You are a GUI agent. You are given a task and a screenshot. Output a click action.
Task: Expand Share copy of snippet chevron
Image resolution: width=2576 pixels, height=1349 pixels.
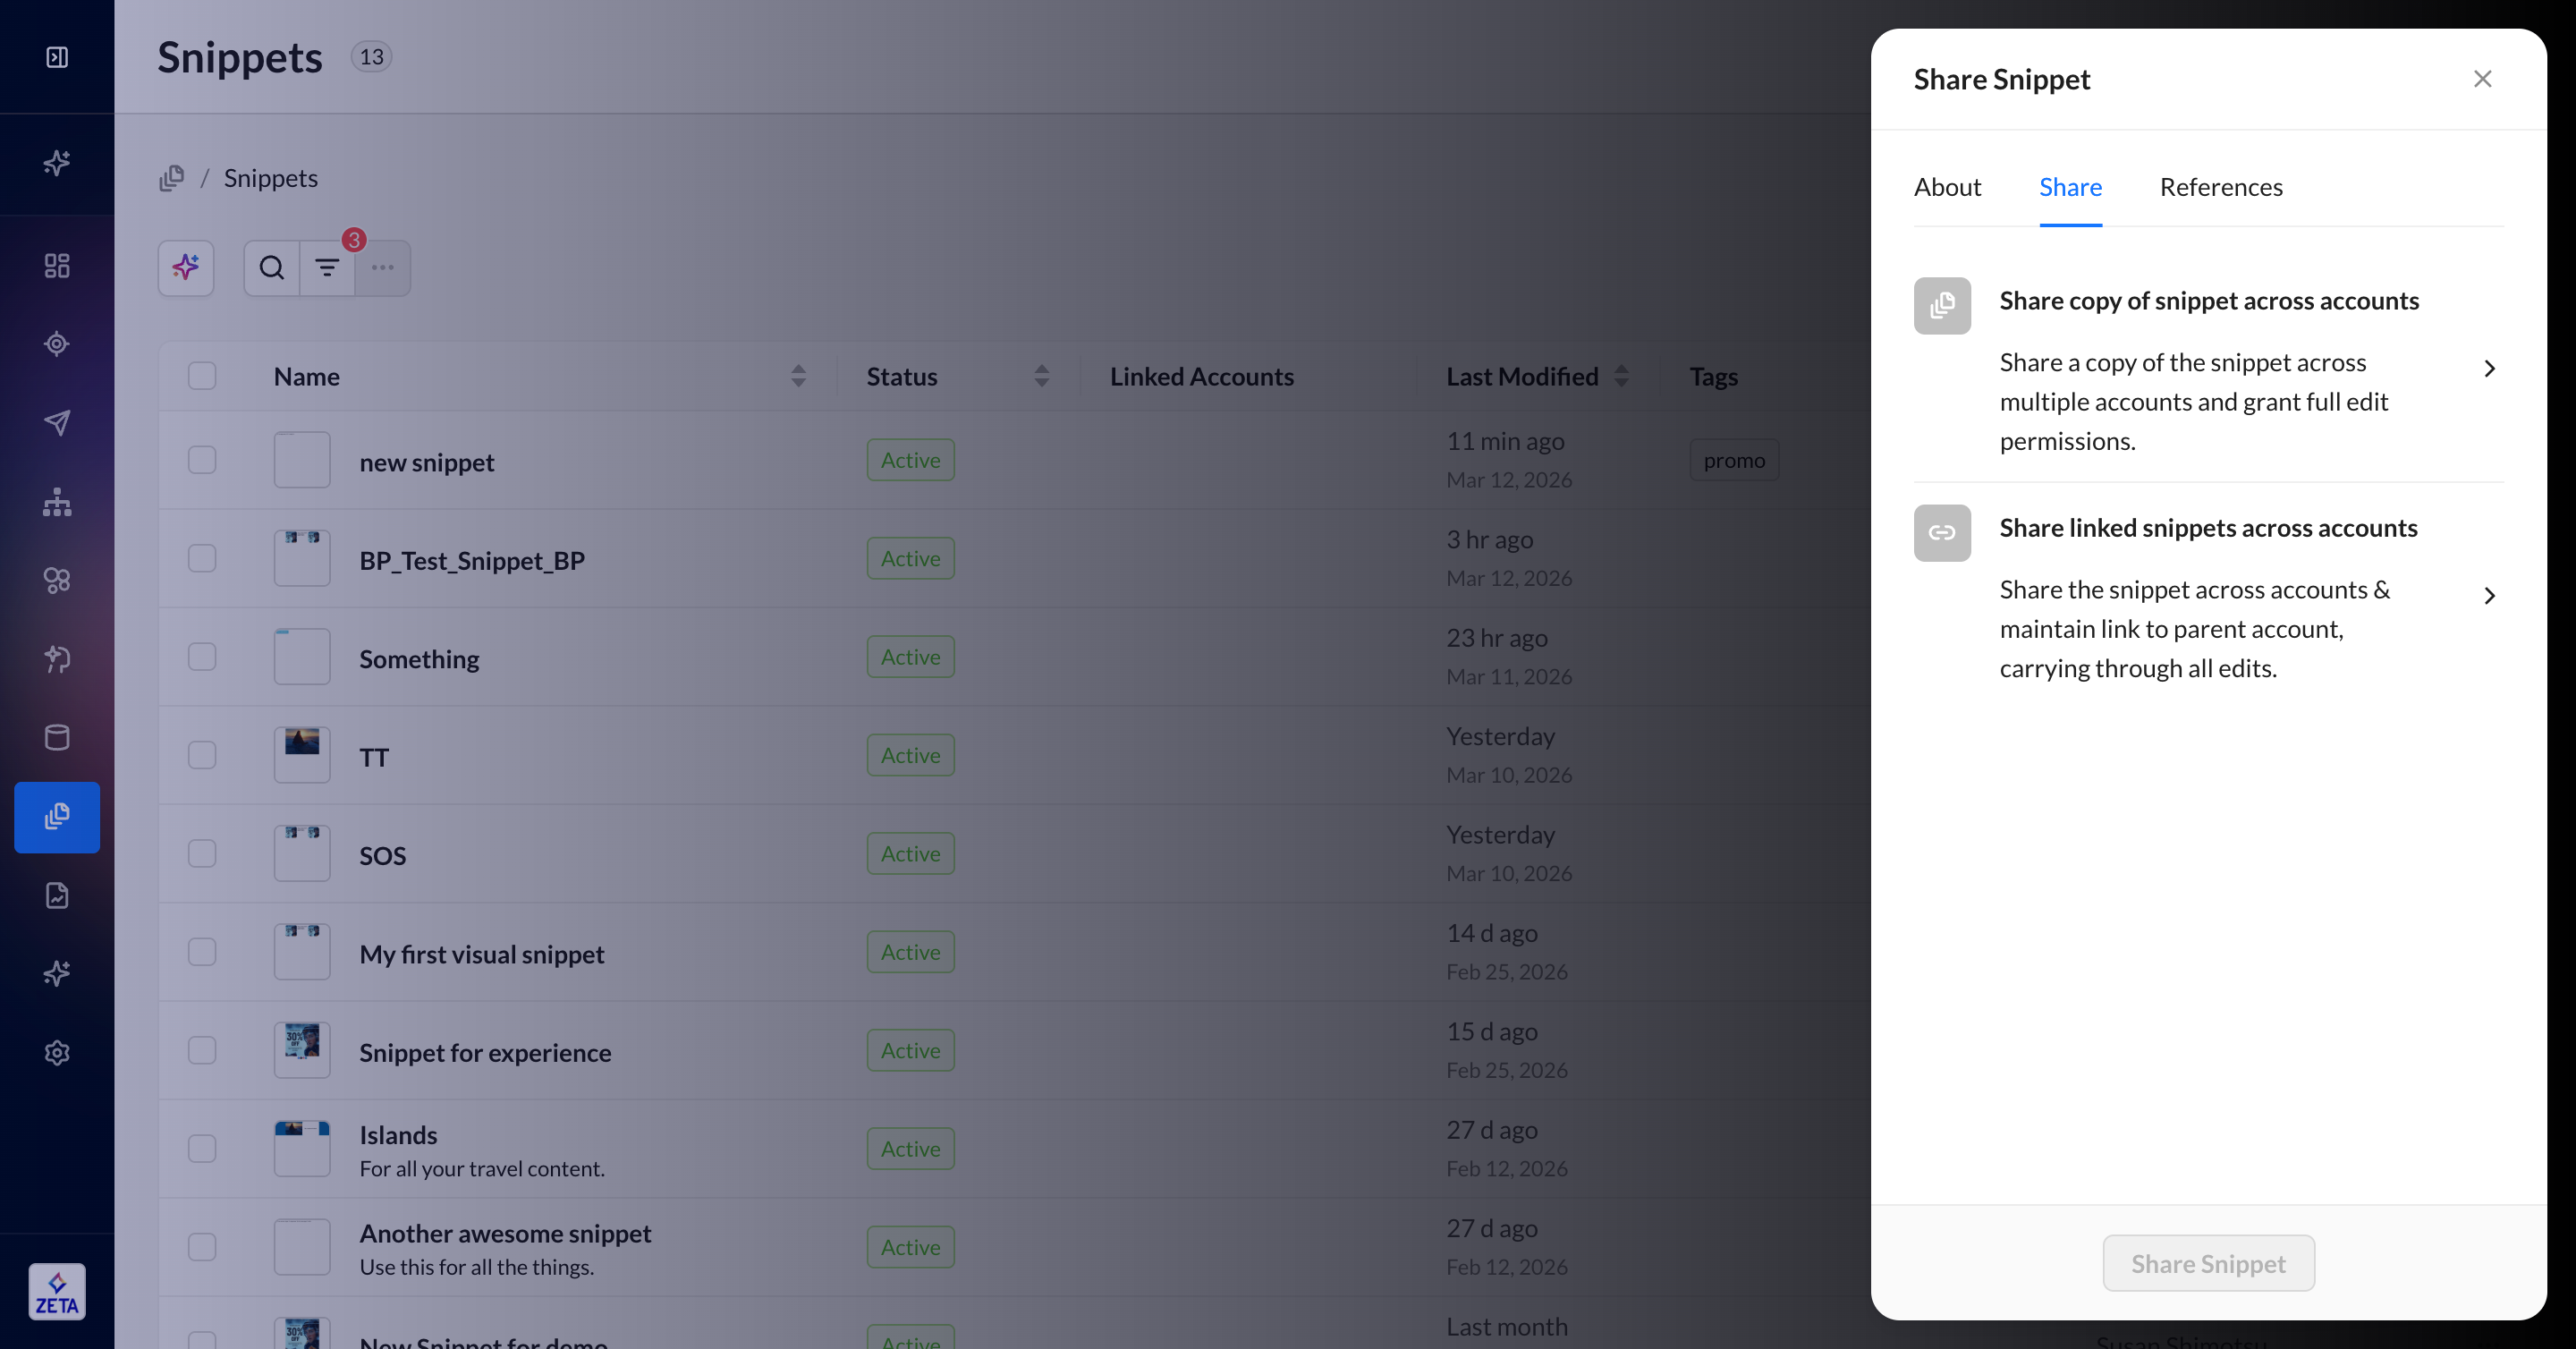click(2489, 369)
